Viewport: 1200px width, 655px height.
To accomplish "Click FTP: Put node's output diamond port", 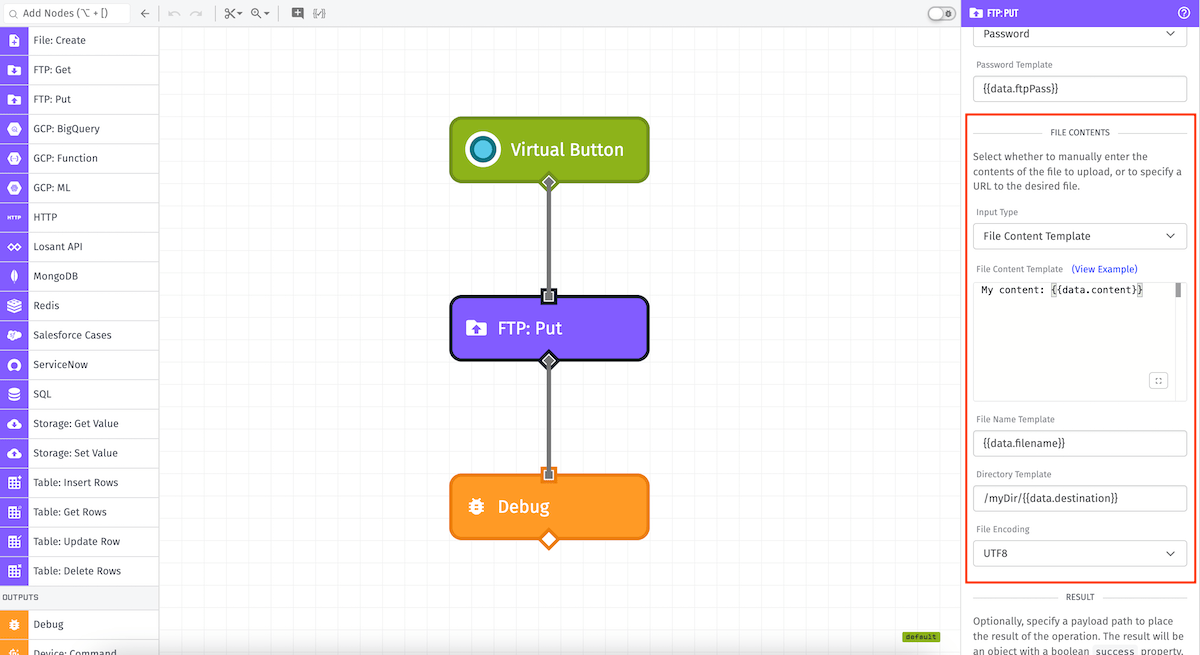I will pos(548,360).
